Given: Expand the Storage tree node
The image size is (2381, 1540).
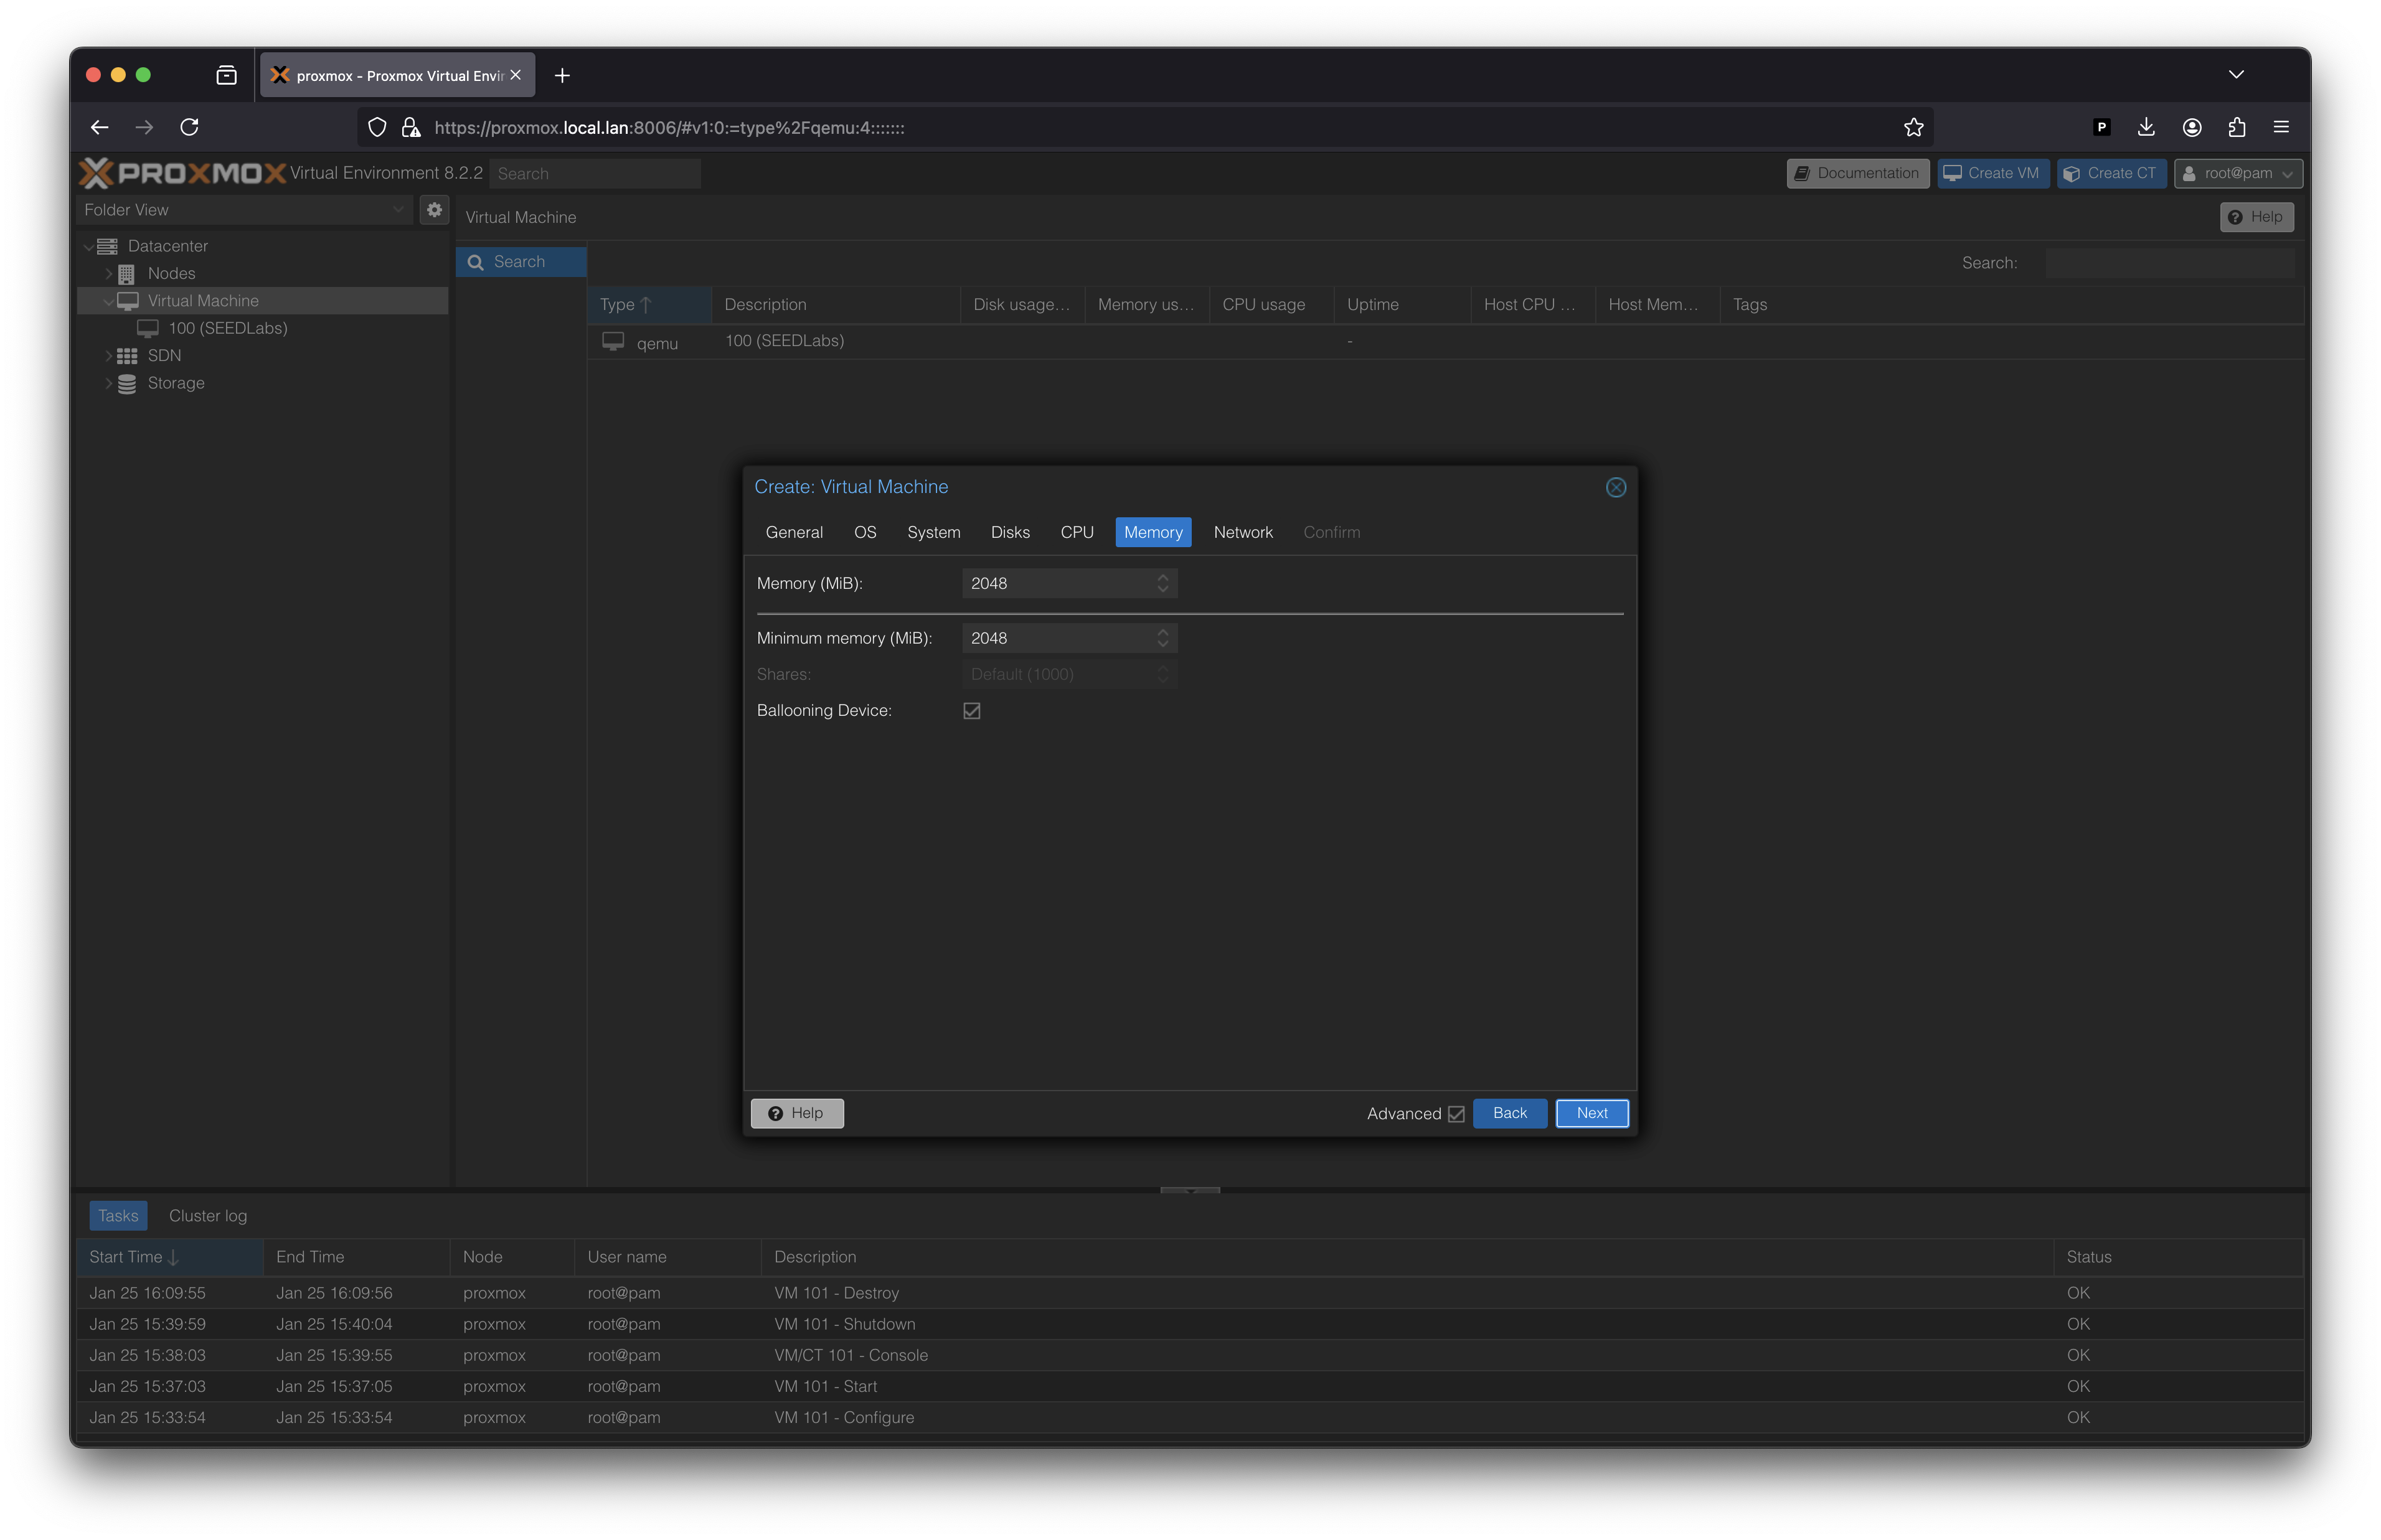Looking at the screenshot, I should tap(109, 383).
